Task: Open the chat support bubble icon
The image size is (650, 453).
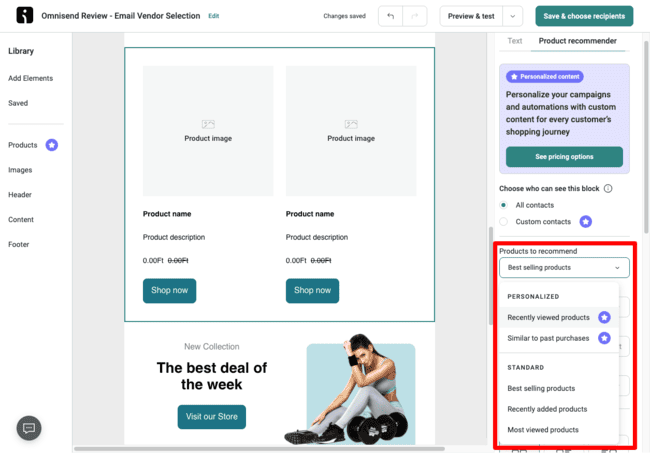Action: pyautogui.click(x=29, y=428)
